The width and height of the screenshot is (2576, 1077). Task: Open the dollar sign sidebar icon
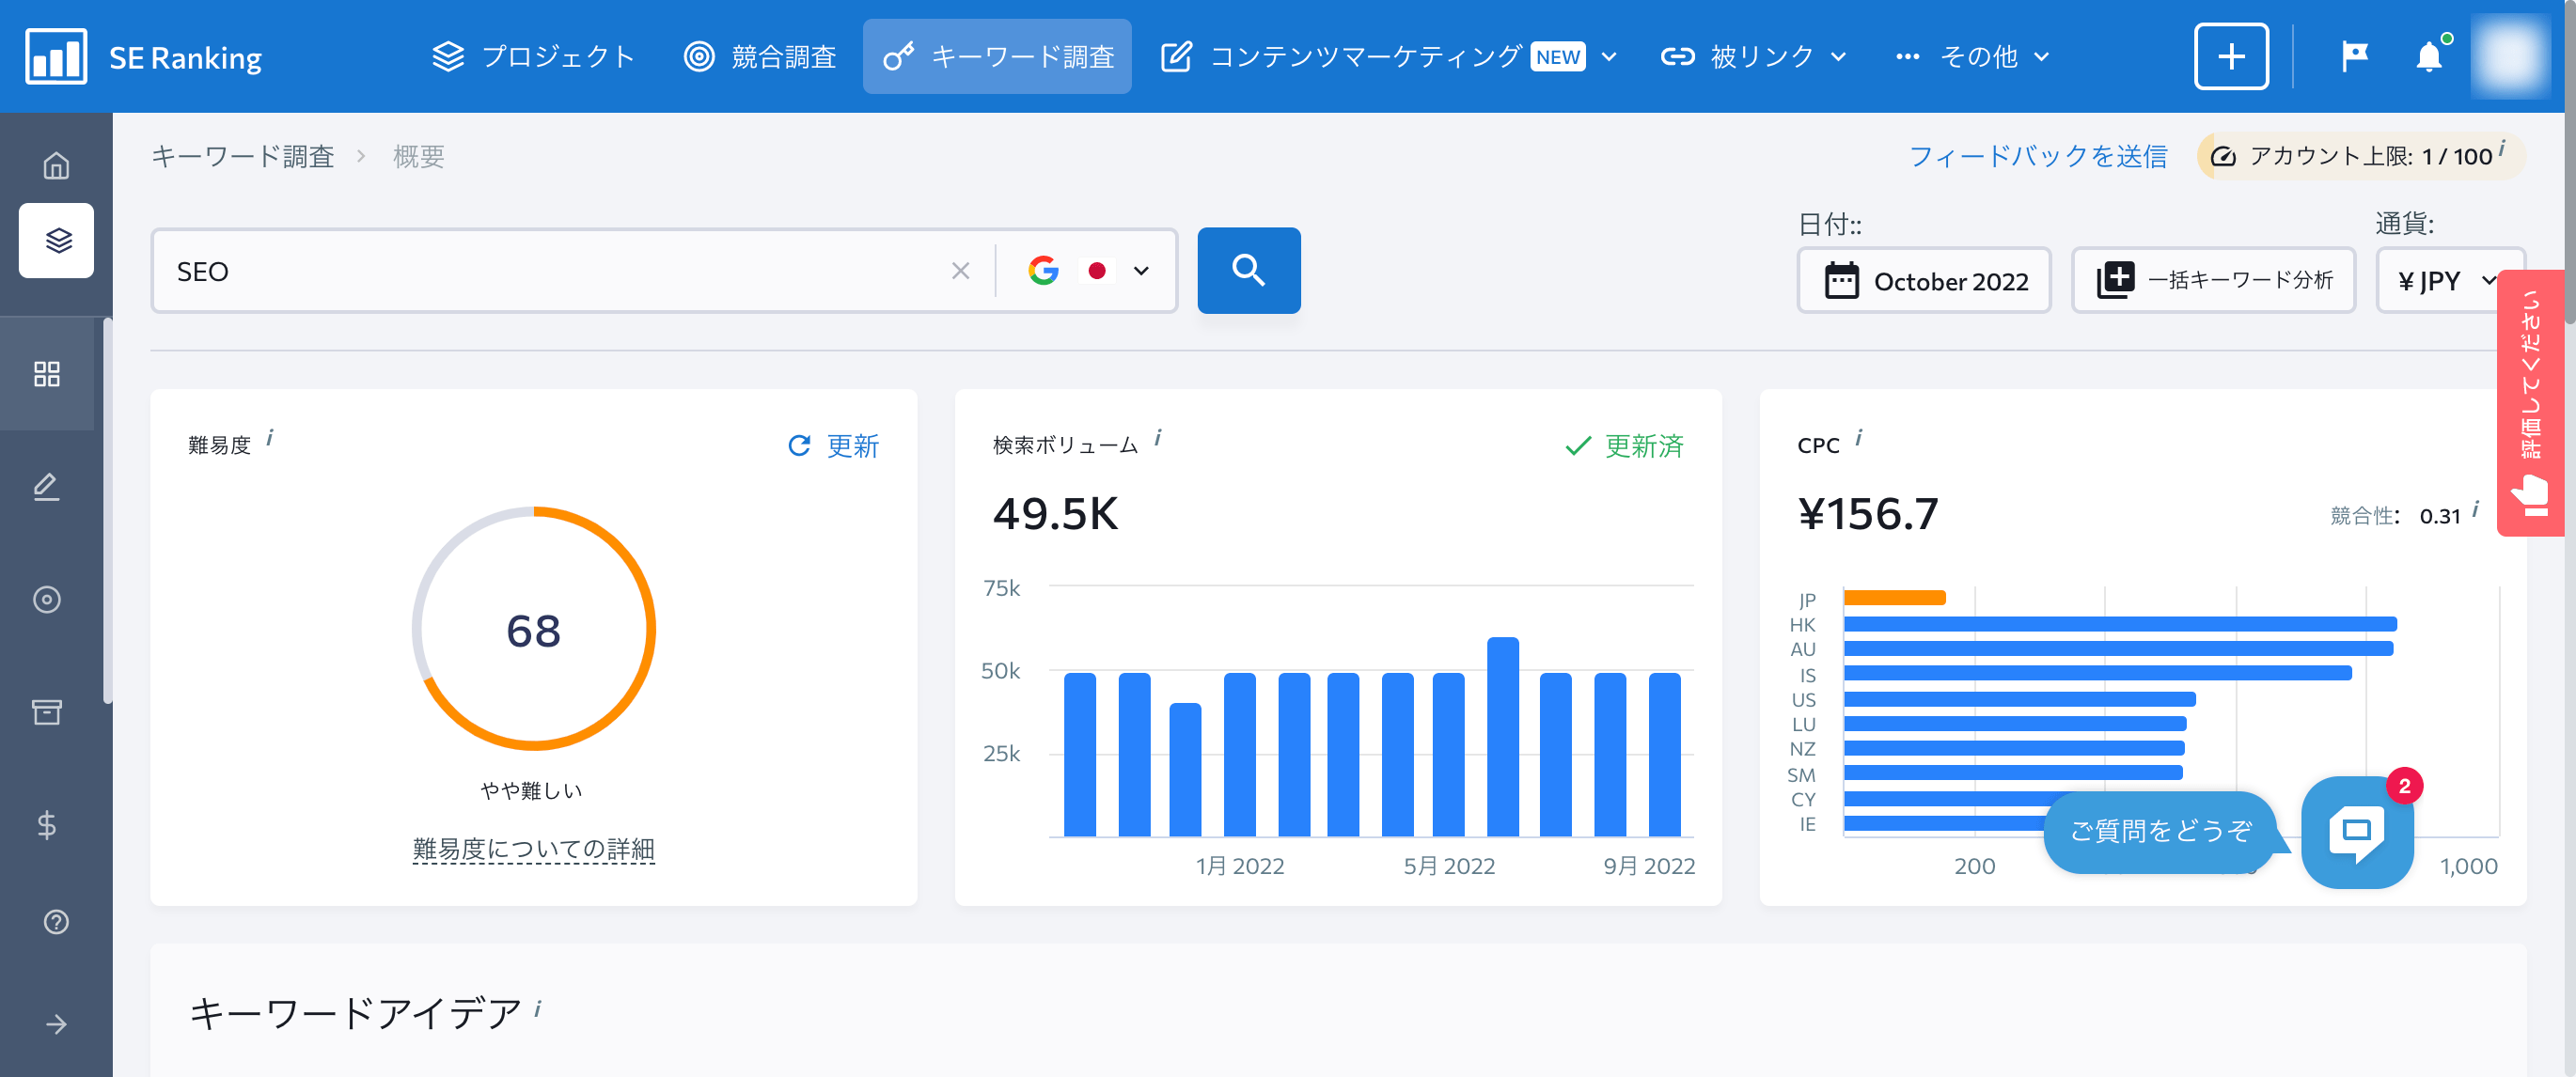pos(47,825)
